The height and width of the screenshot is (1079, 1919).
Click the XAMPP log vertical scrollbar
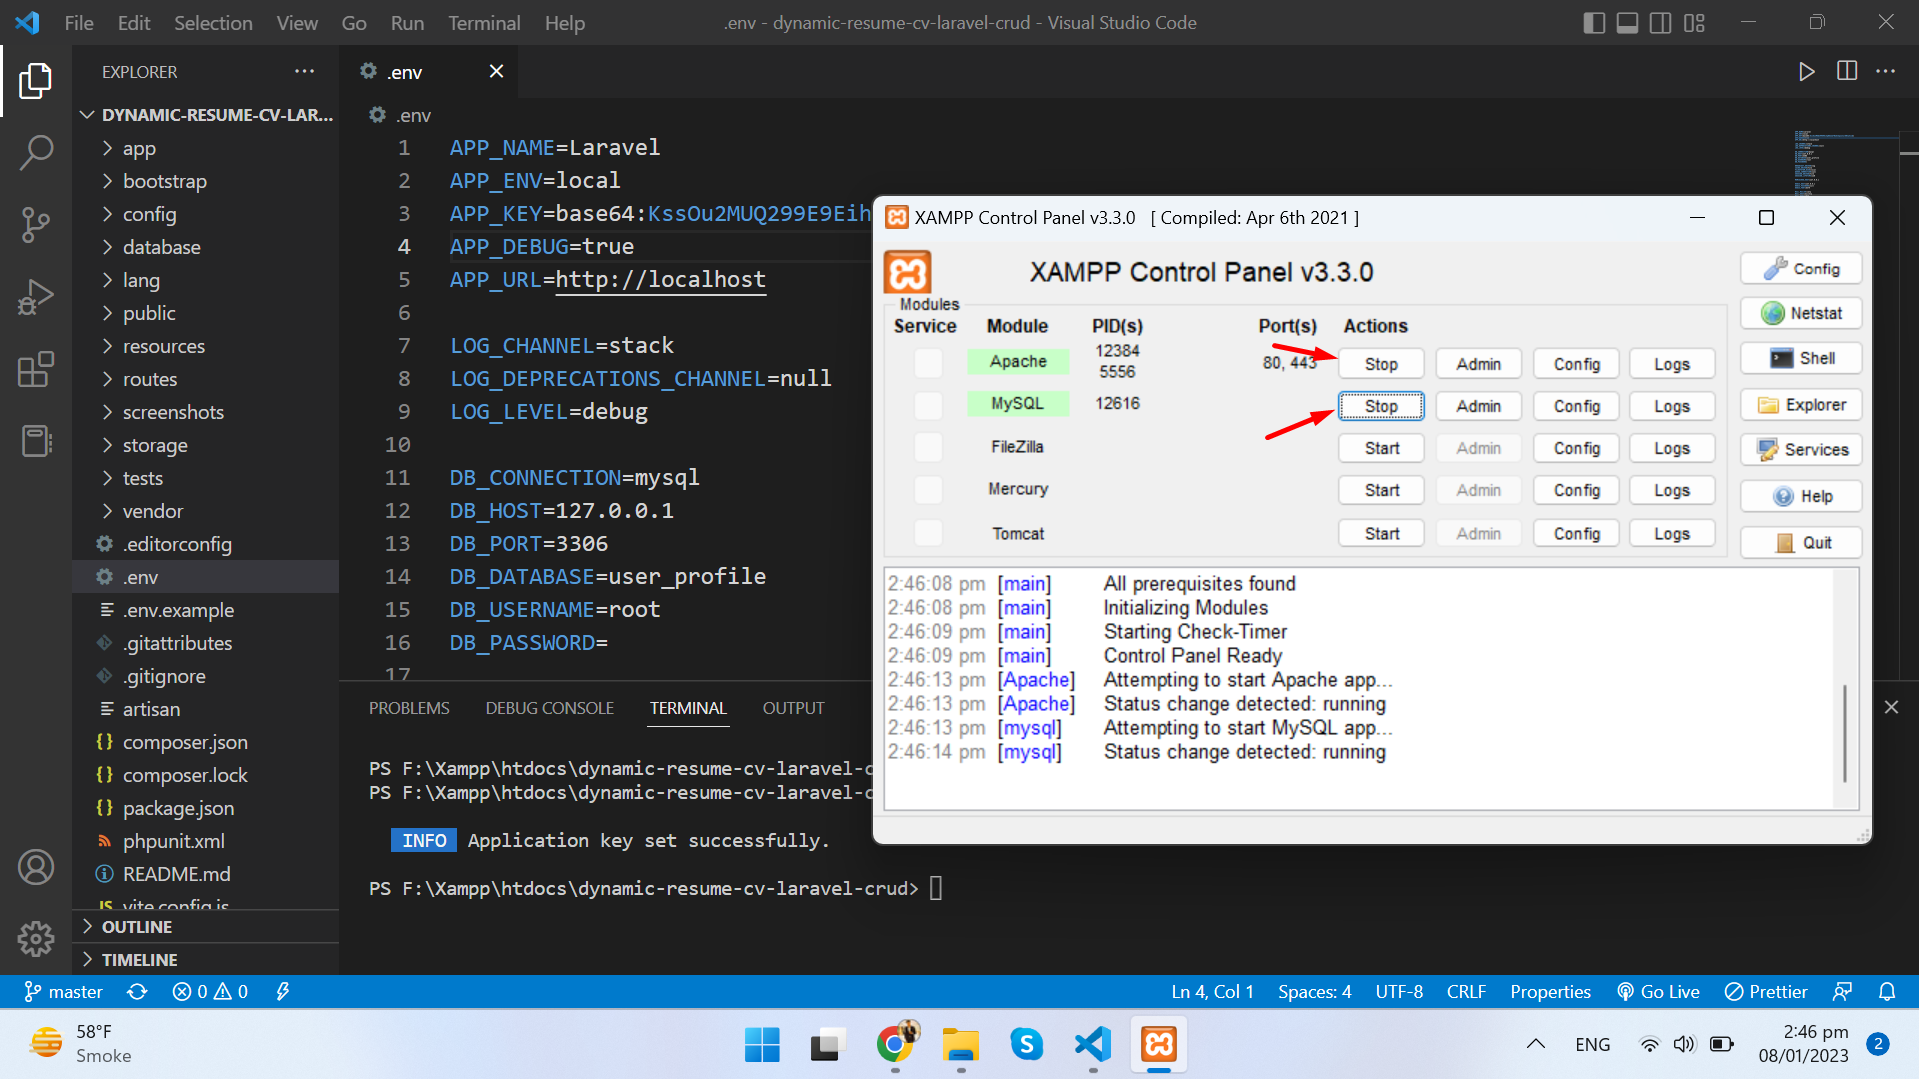coord(1845,733)
